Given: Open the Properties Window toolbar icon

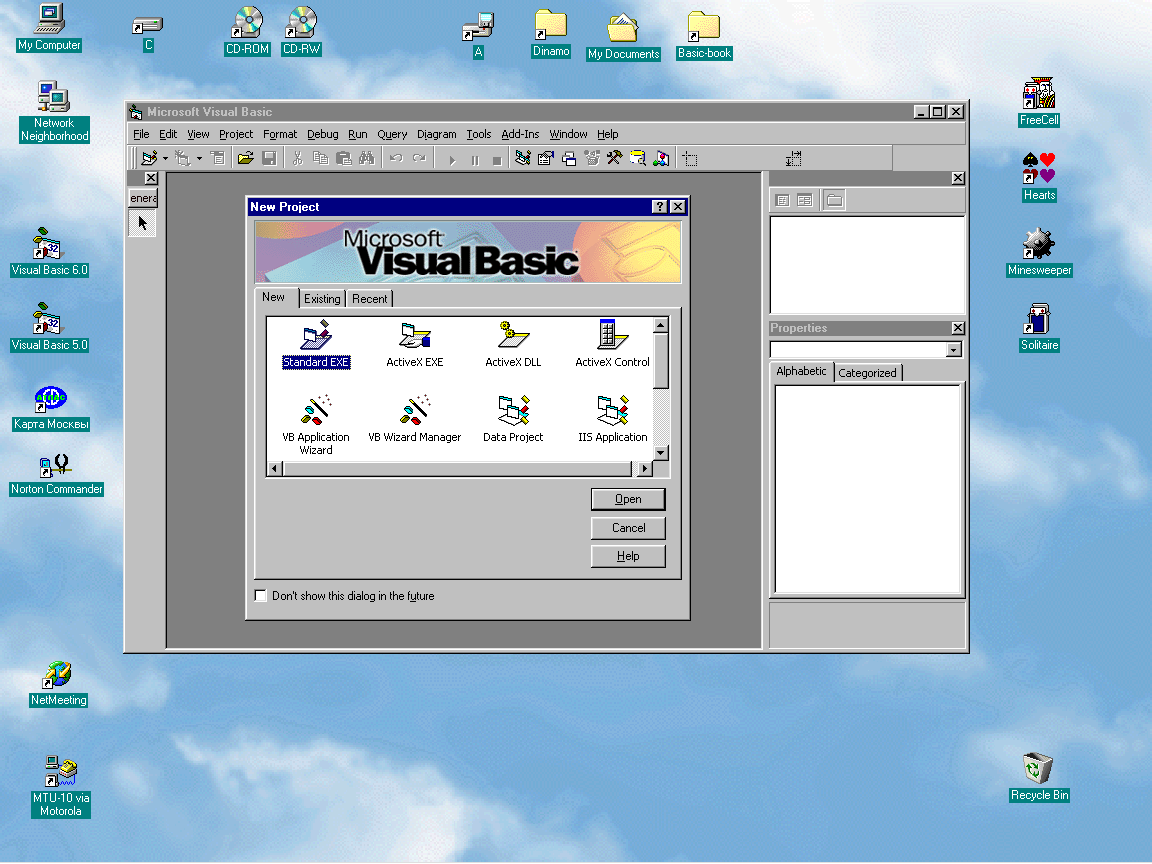Looking at the screenshot, I should point(546,158).
